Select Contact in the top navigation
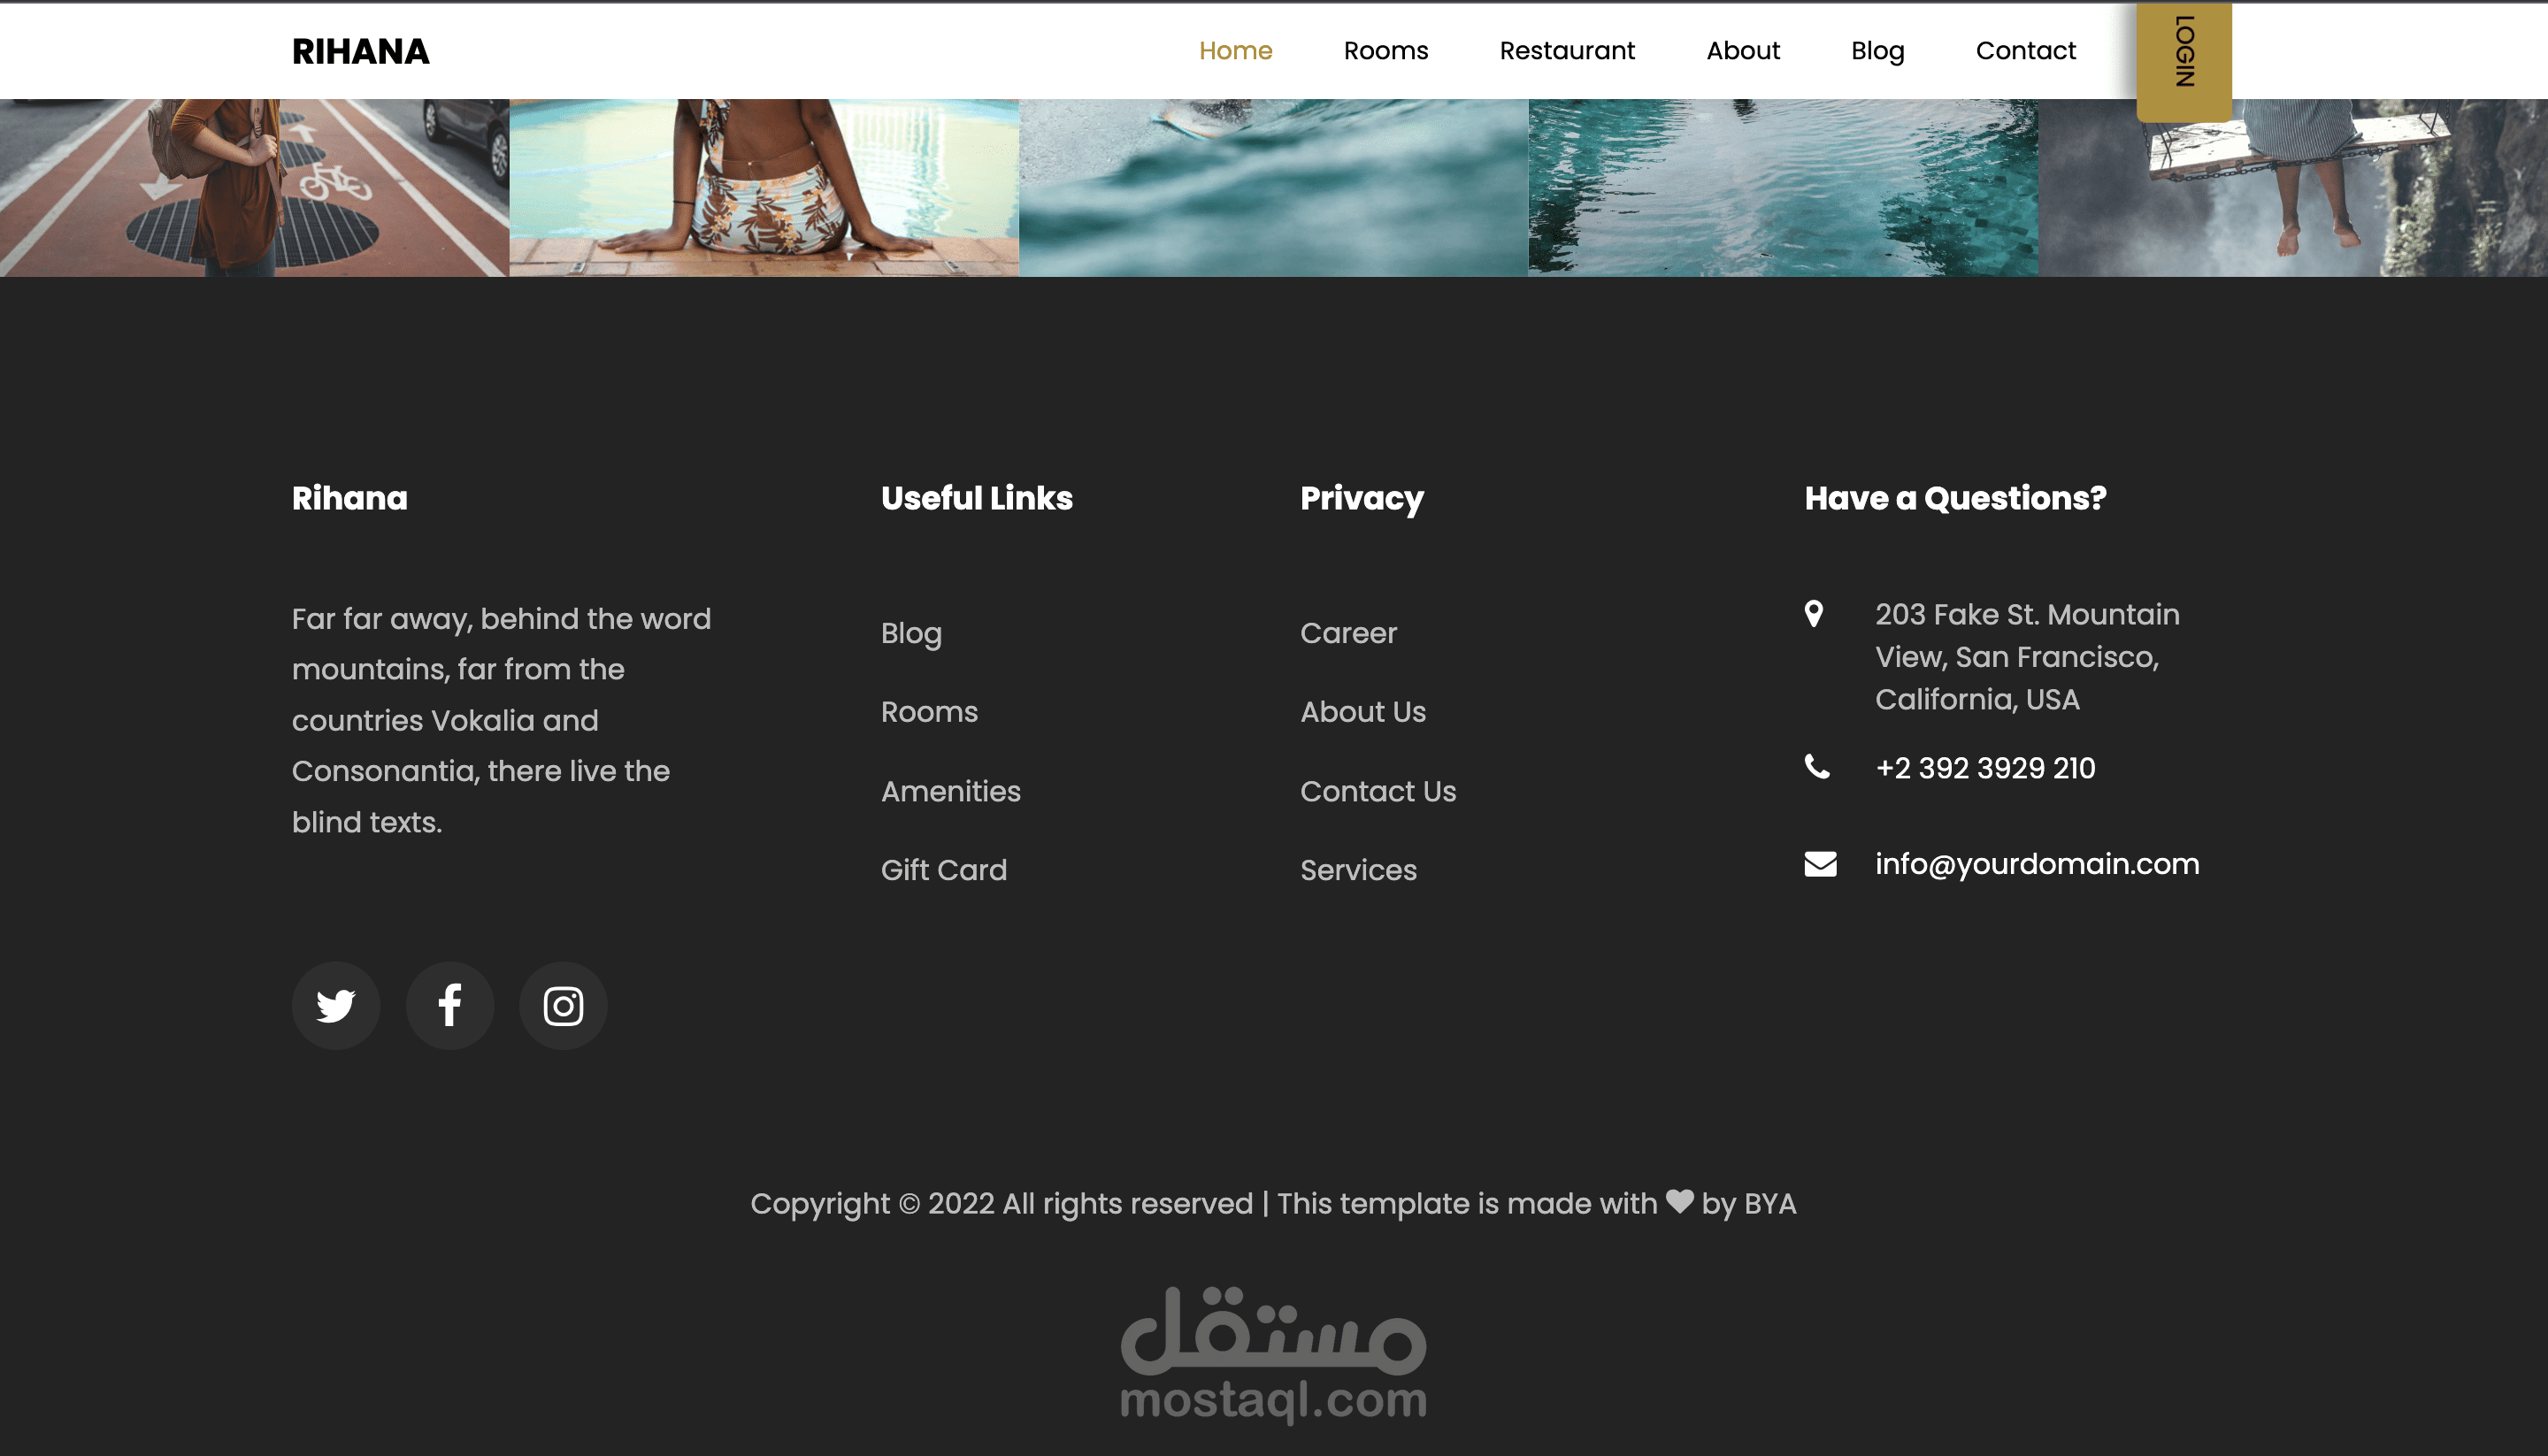The image size is (2548, 1456). (x=2025, y=51)
